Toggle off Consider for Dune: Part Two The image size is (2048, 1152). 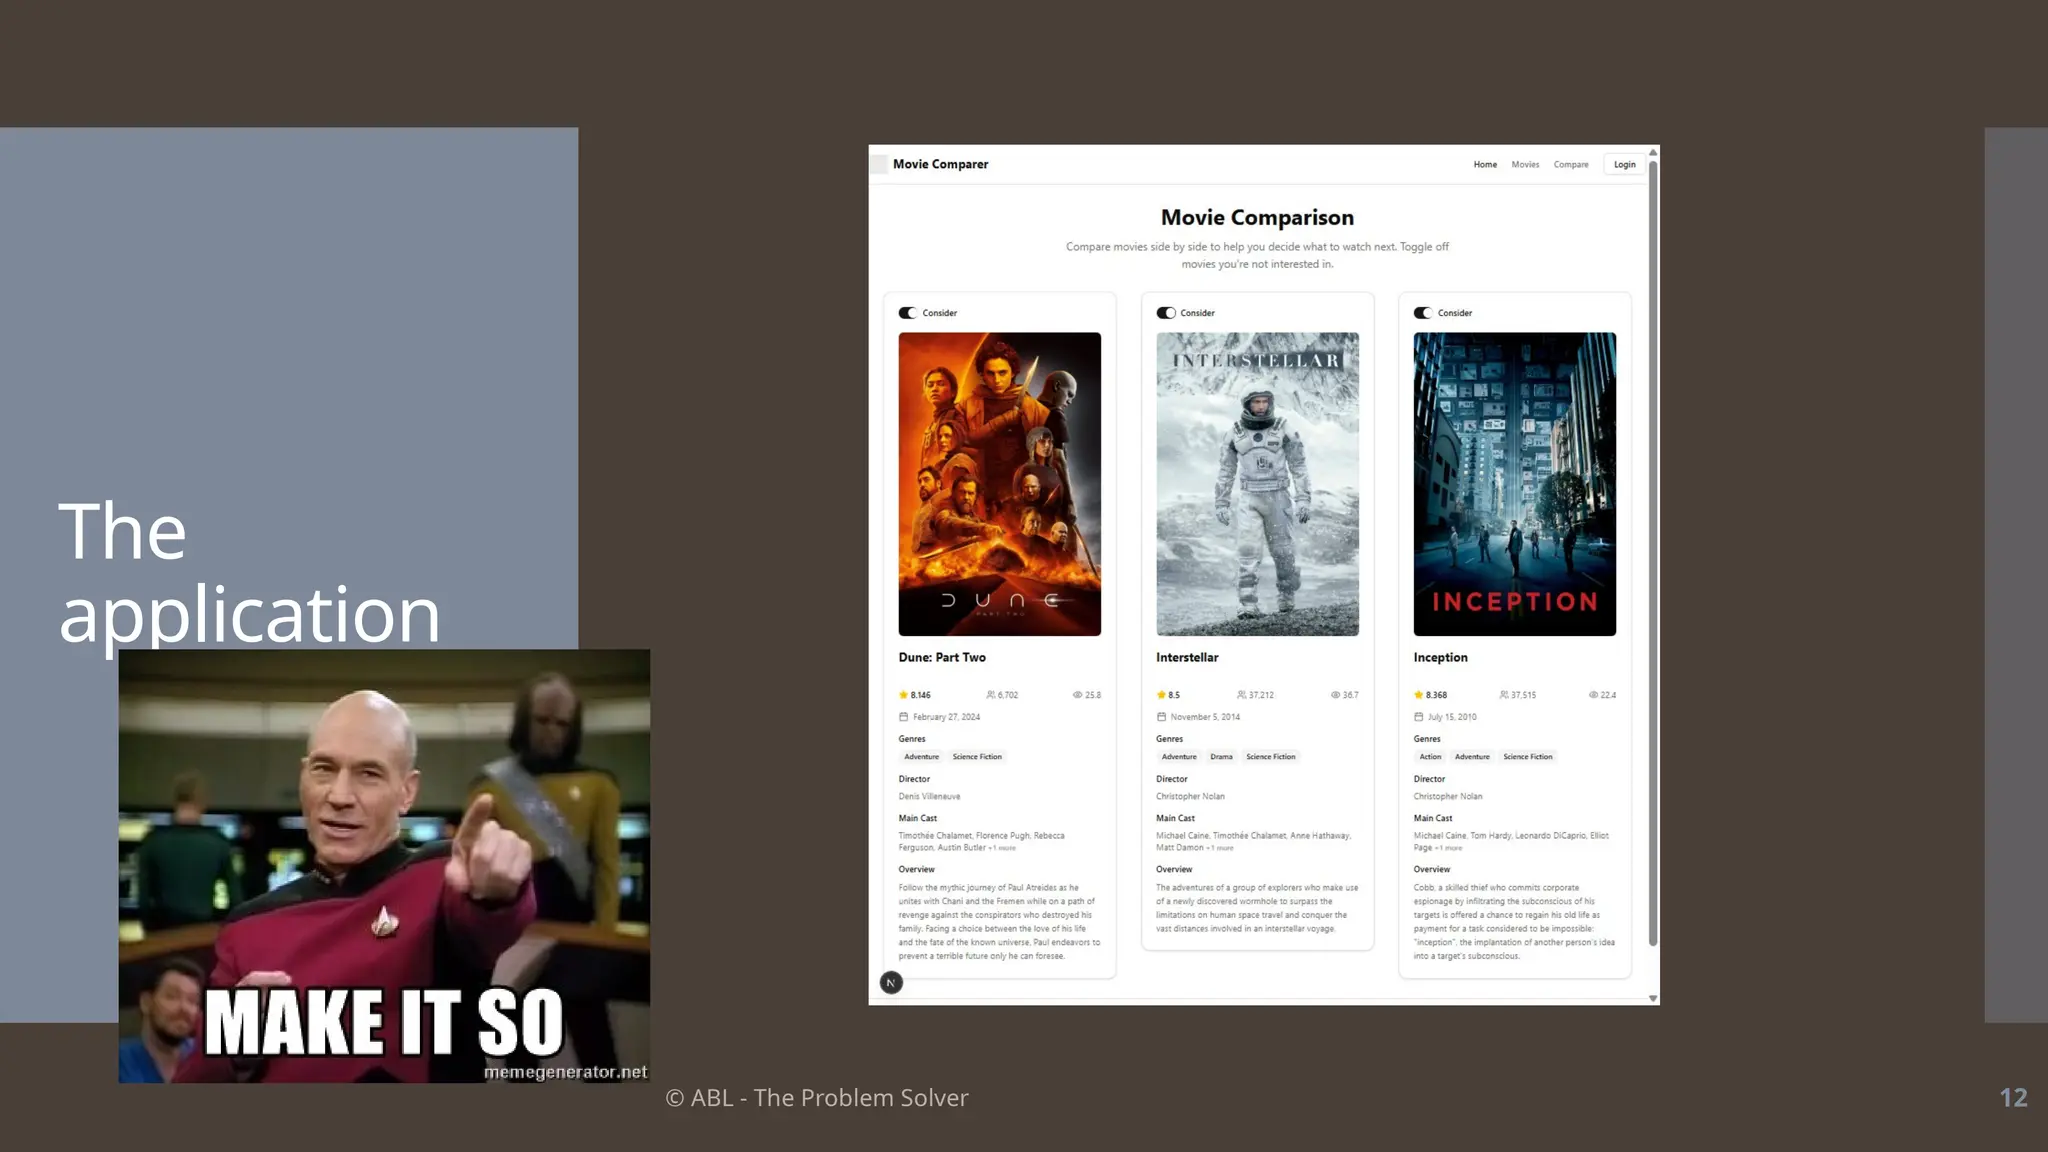coord(908,313)
